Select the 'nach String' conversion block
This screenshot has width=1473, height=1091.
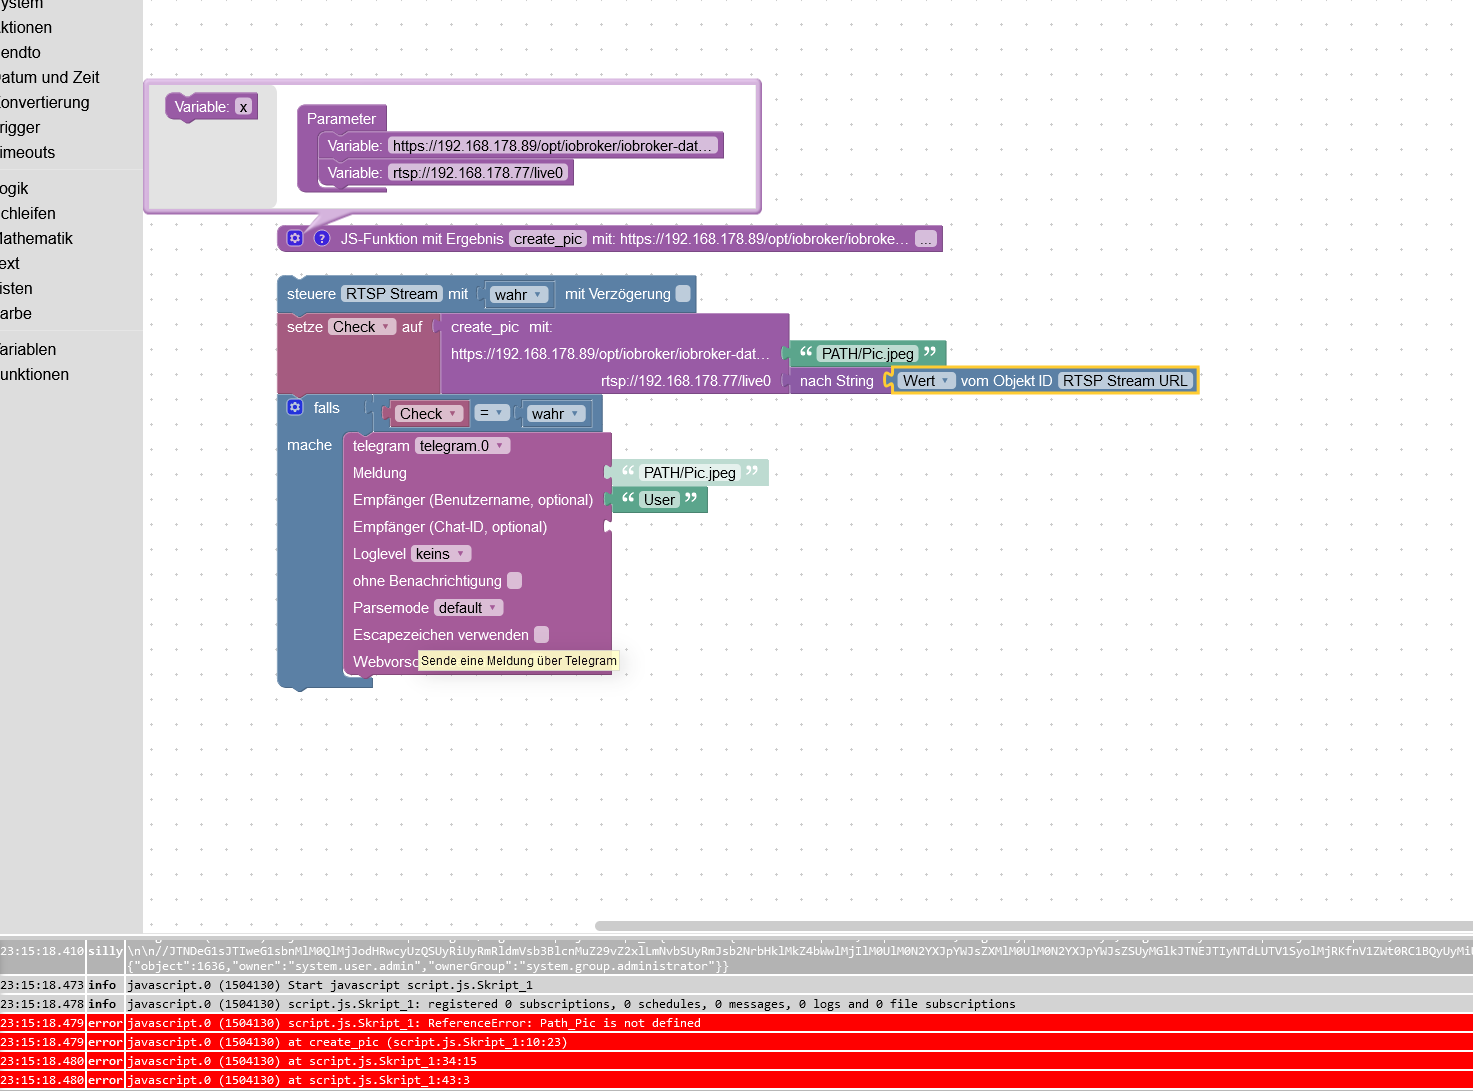[x=837, y=381]
